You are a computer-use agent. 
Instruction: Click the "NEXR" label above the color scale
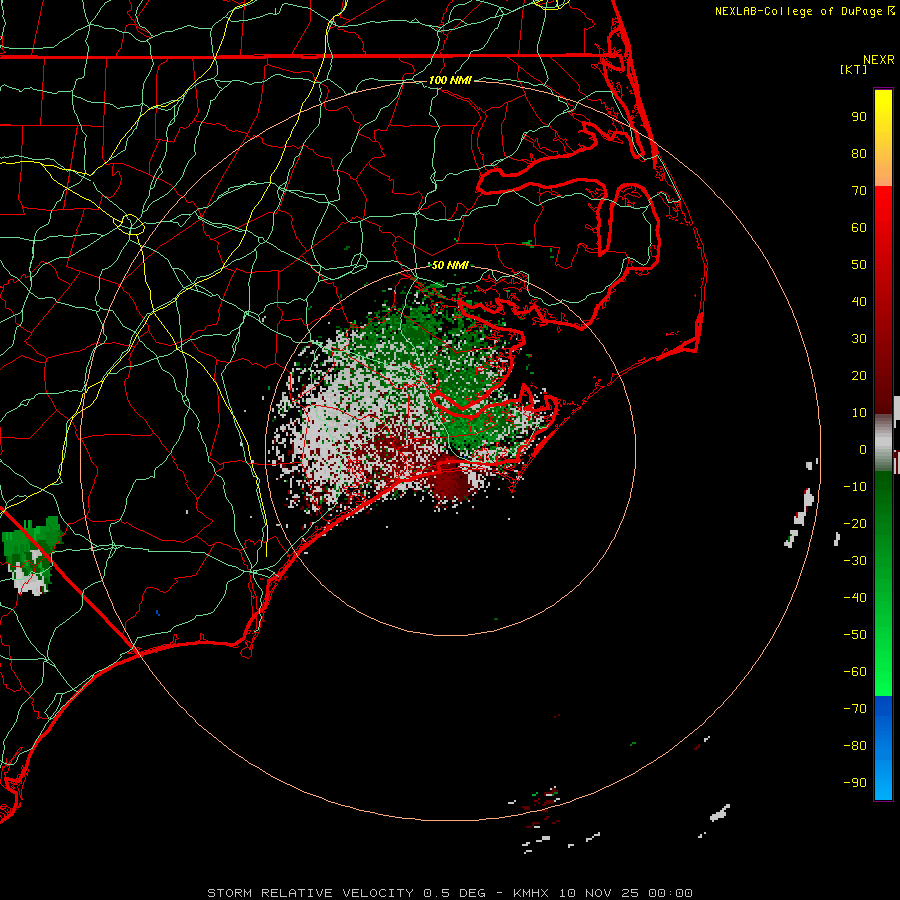pyautogui.click(x=879, y=60)
